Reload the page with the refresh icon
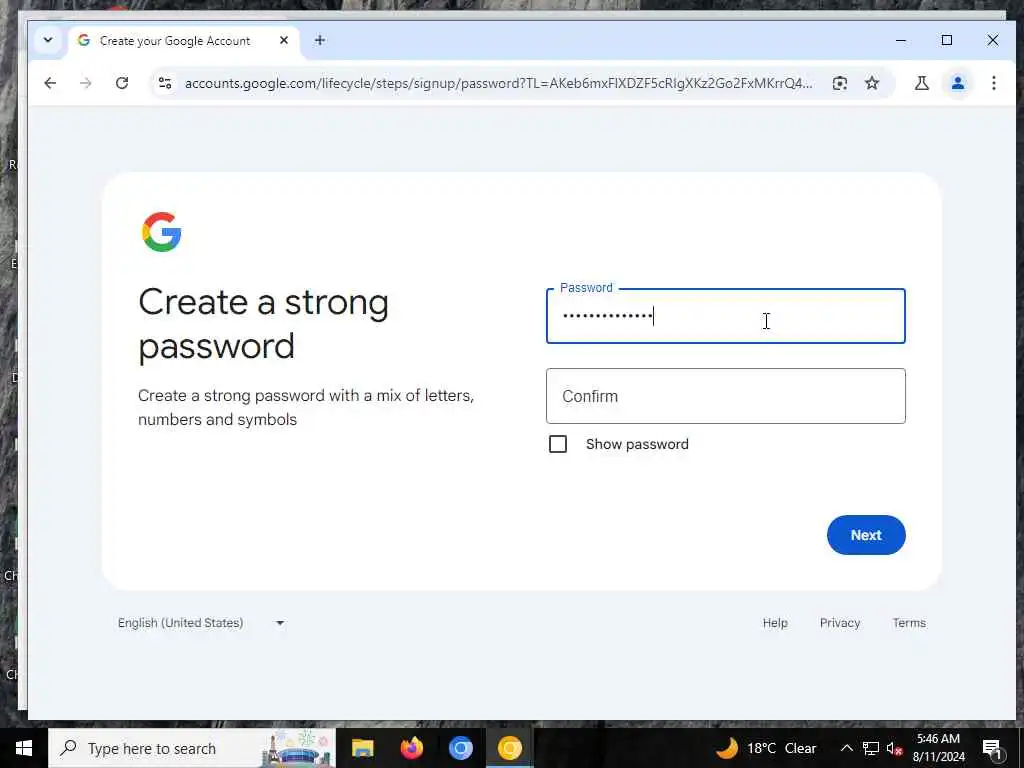1024x768 pixels. (x=122, y=83)
